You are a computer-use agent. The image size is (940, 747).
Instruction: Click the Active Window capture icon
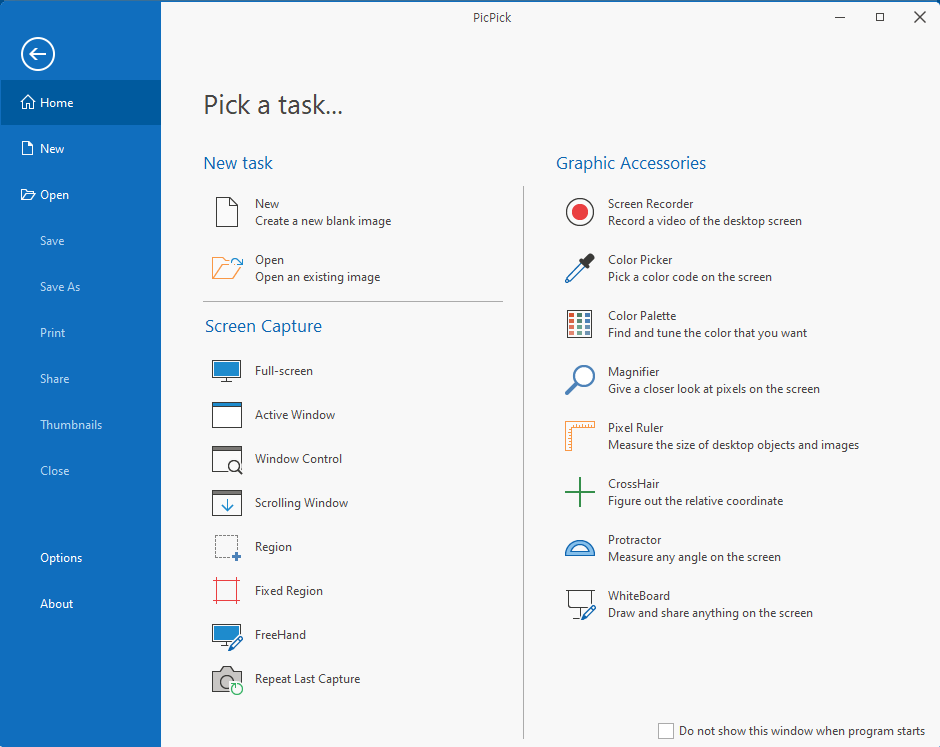pos(227,415)
